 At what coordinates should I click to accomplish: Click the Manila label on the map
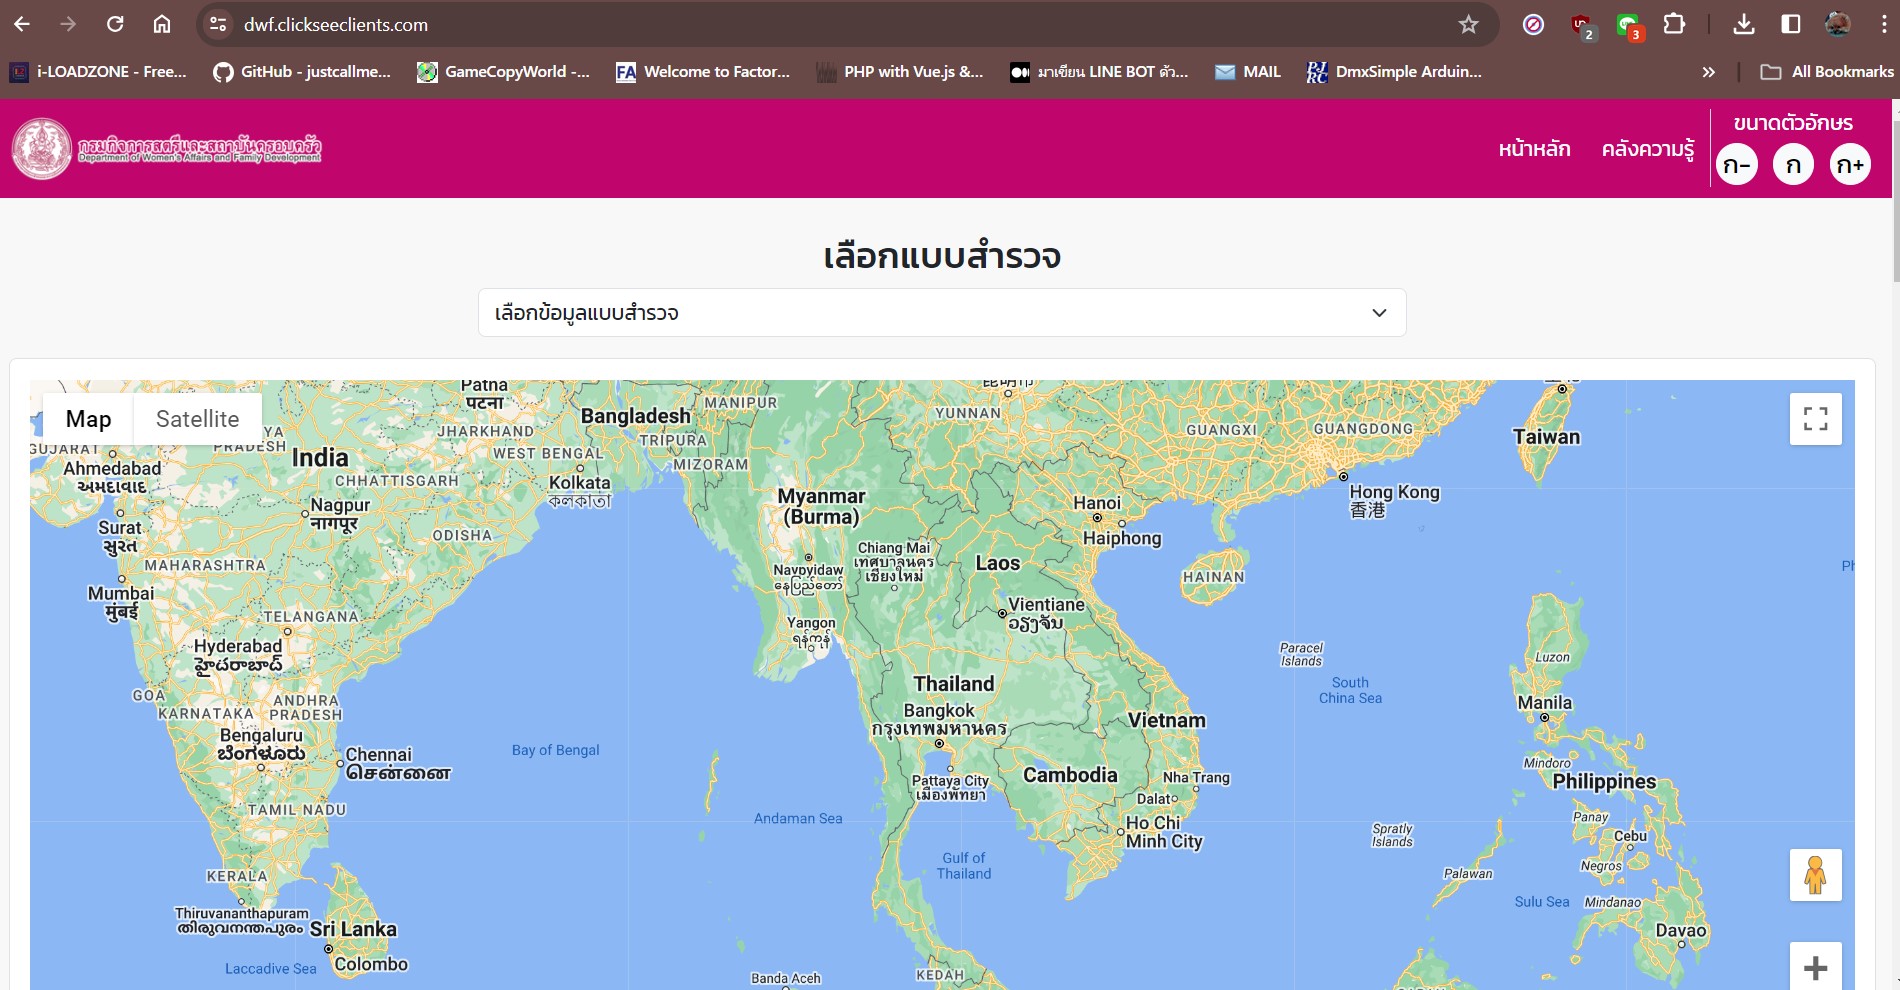tap(1544, 703)
